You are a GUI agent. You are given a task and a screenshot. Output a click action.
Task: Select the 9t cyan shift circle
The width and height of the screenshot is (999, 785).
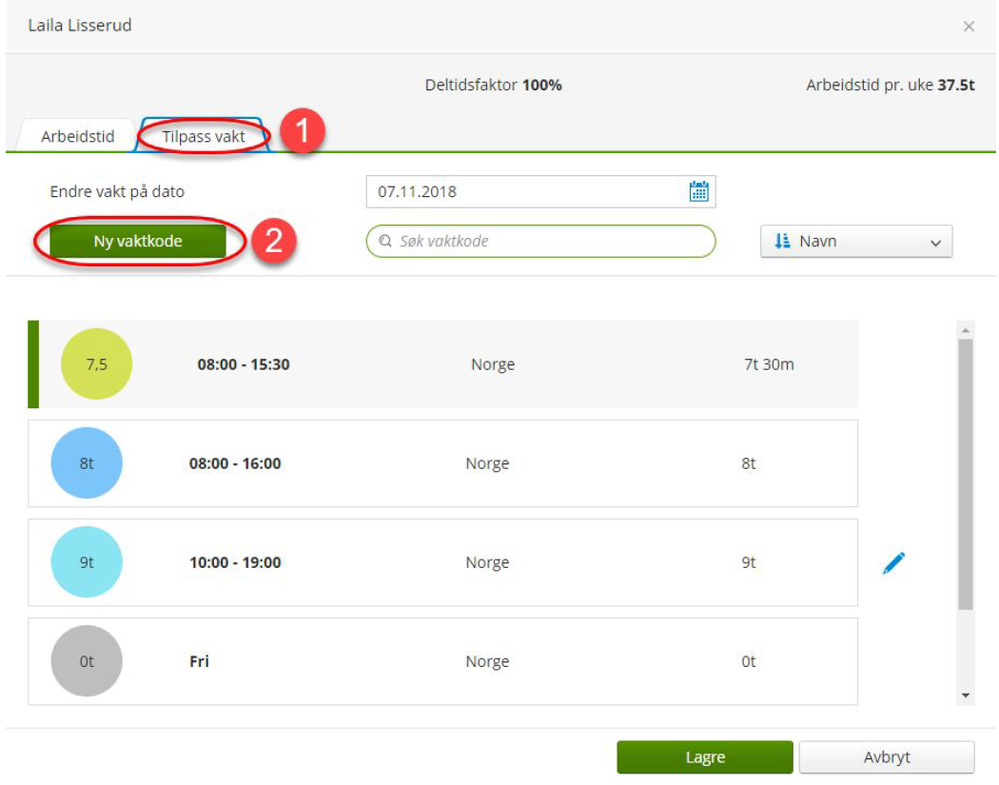pyautogui.click(x=87, y=562)
